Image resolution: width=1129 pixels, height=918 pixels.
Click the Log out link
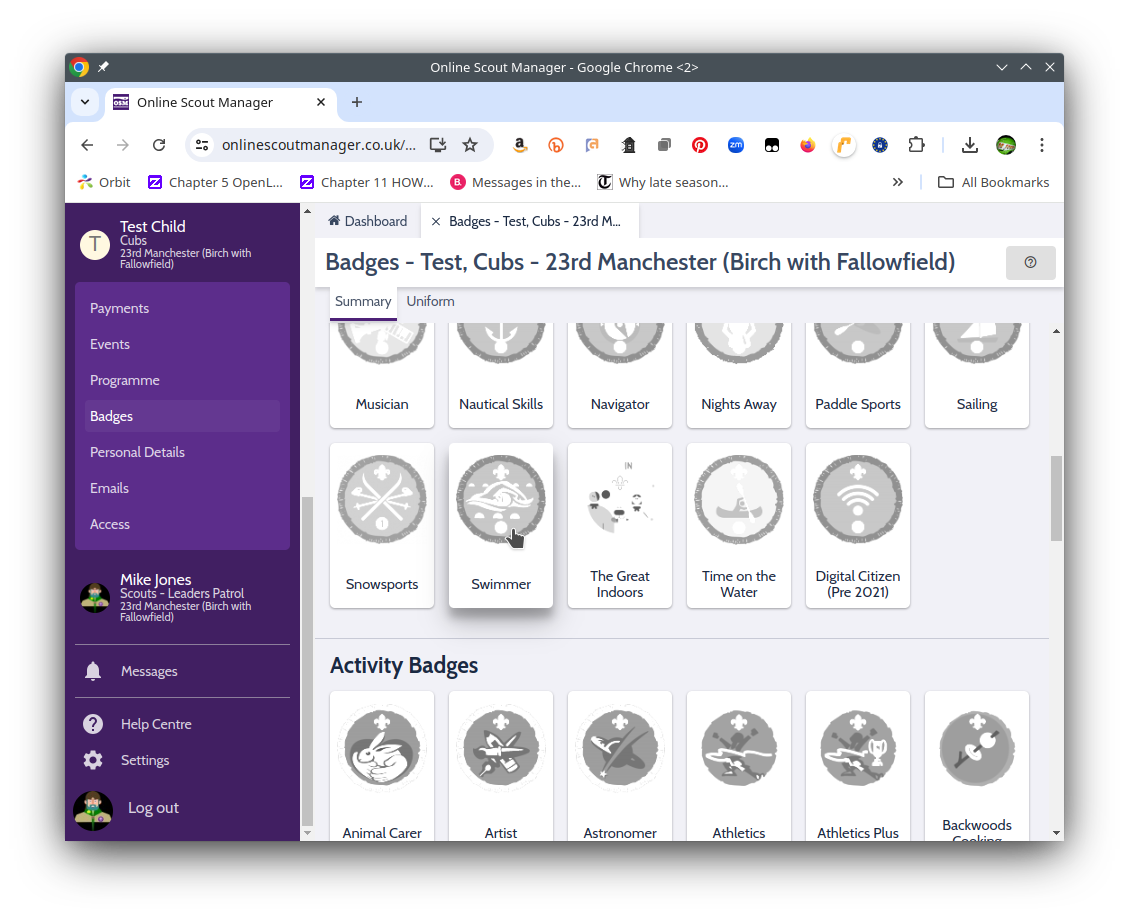click(153, 808)
